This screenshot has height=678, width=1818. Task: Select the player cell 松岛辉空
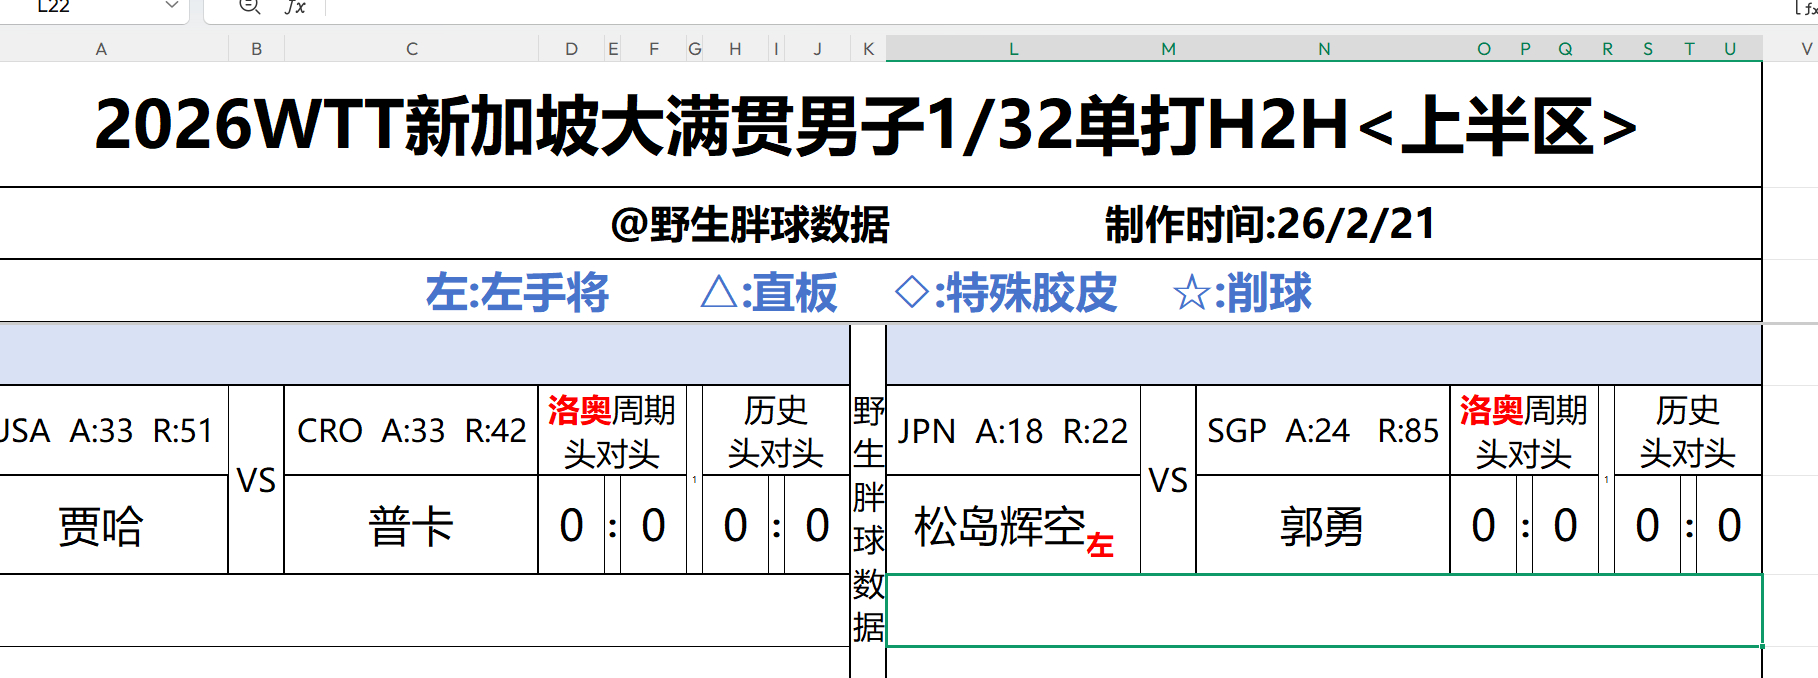coord(1013,525)
